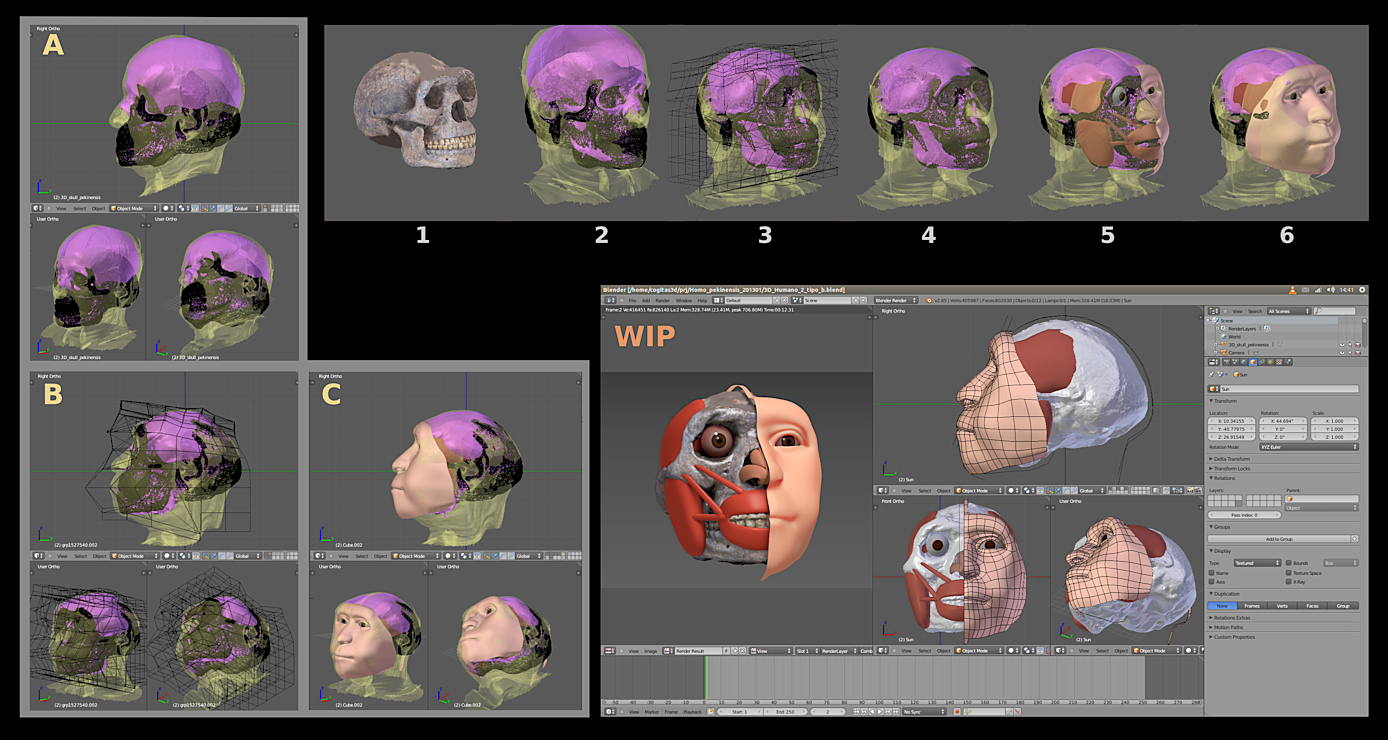Open the Rotation Mode XYZ Euler dropdown
Viewport: 1388px width, 740px height.
(x=1307, y=447)
